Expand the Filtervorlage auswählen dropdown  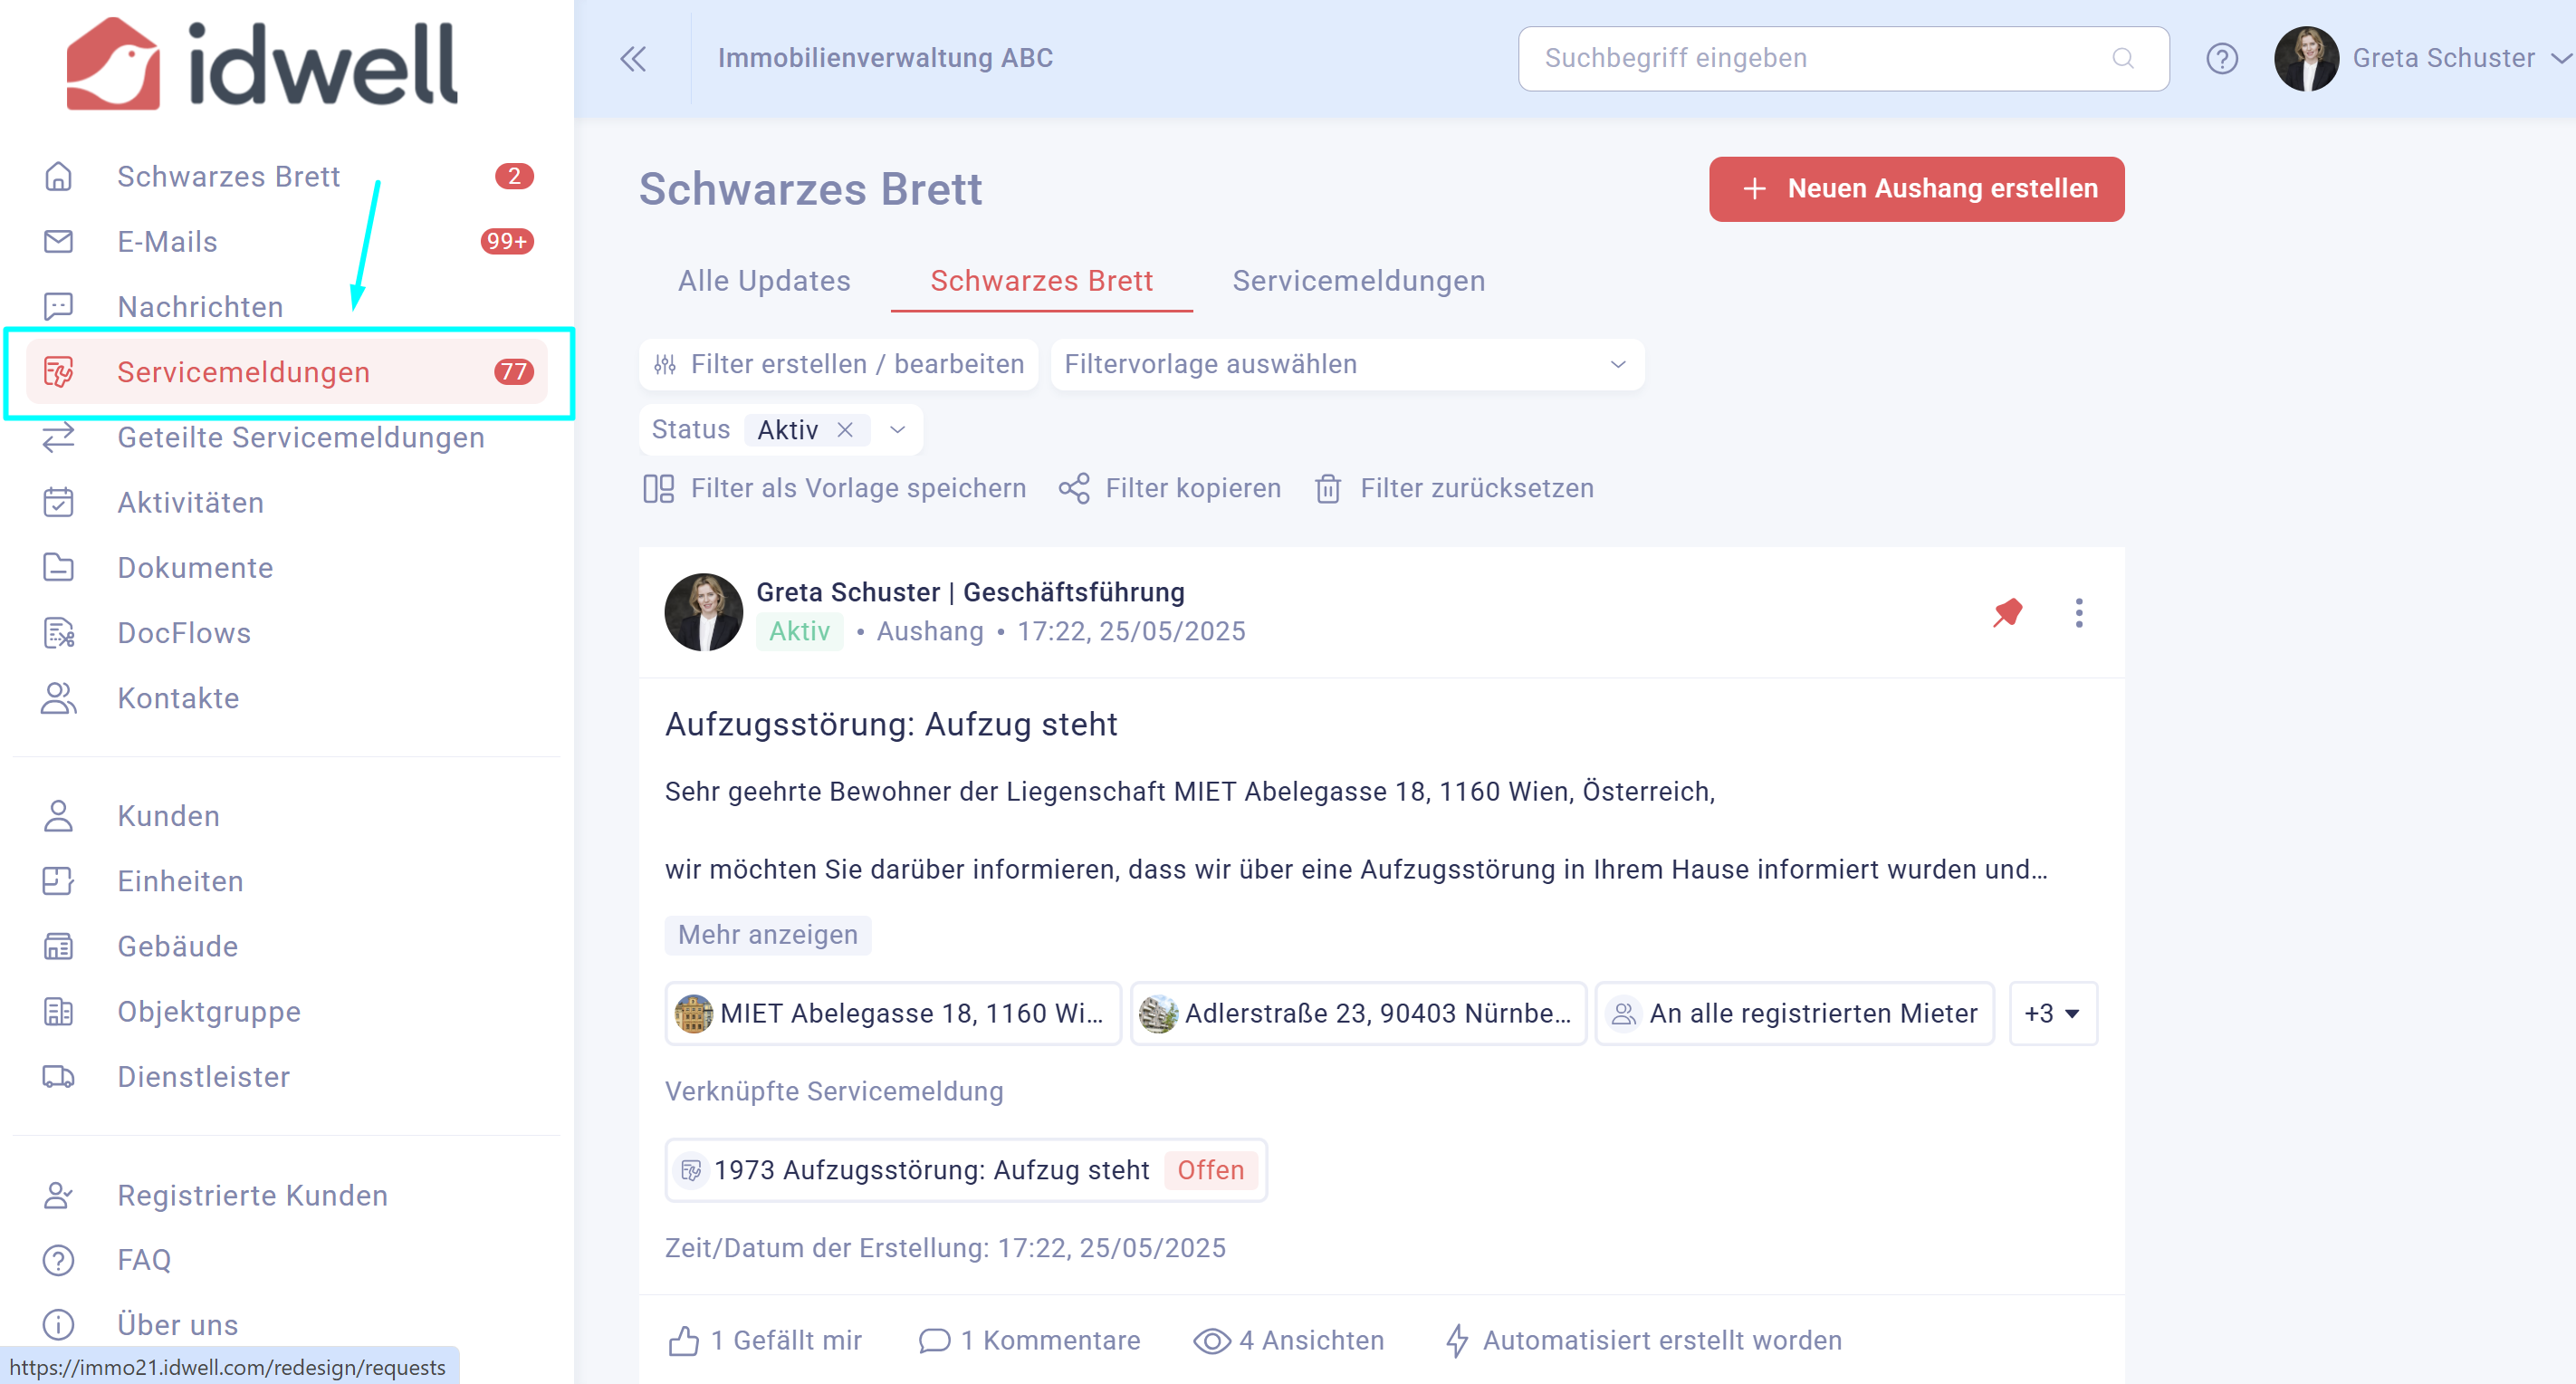click(1346, 364)
